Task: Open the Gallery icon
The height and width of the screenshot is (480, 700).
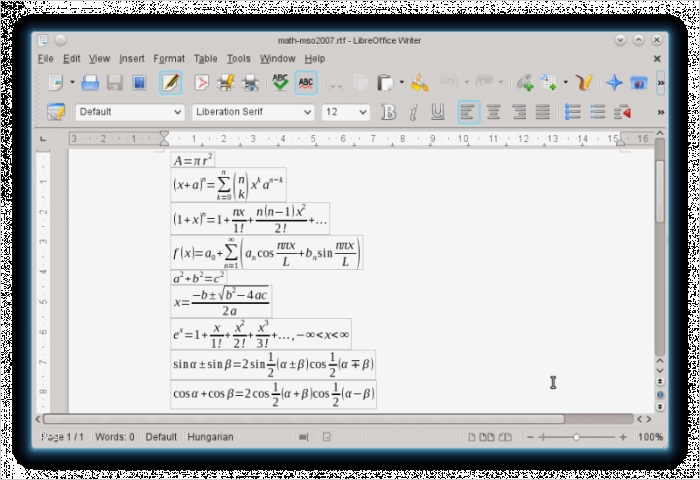Action: tap(639, 83)
